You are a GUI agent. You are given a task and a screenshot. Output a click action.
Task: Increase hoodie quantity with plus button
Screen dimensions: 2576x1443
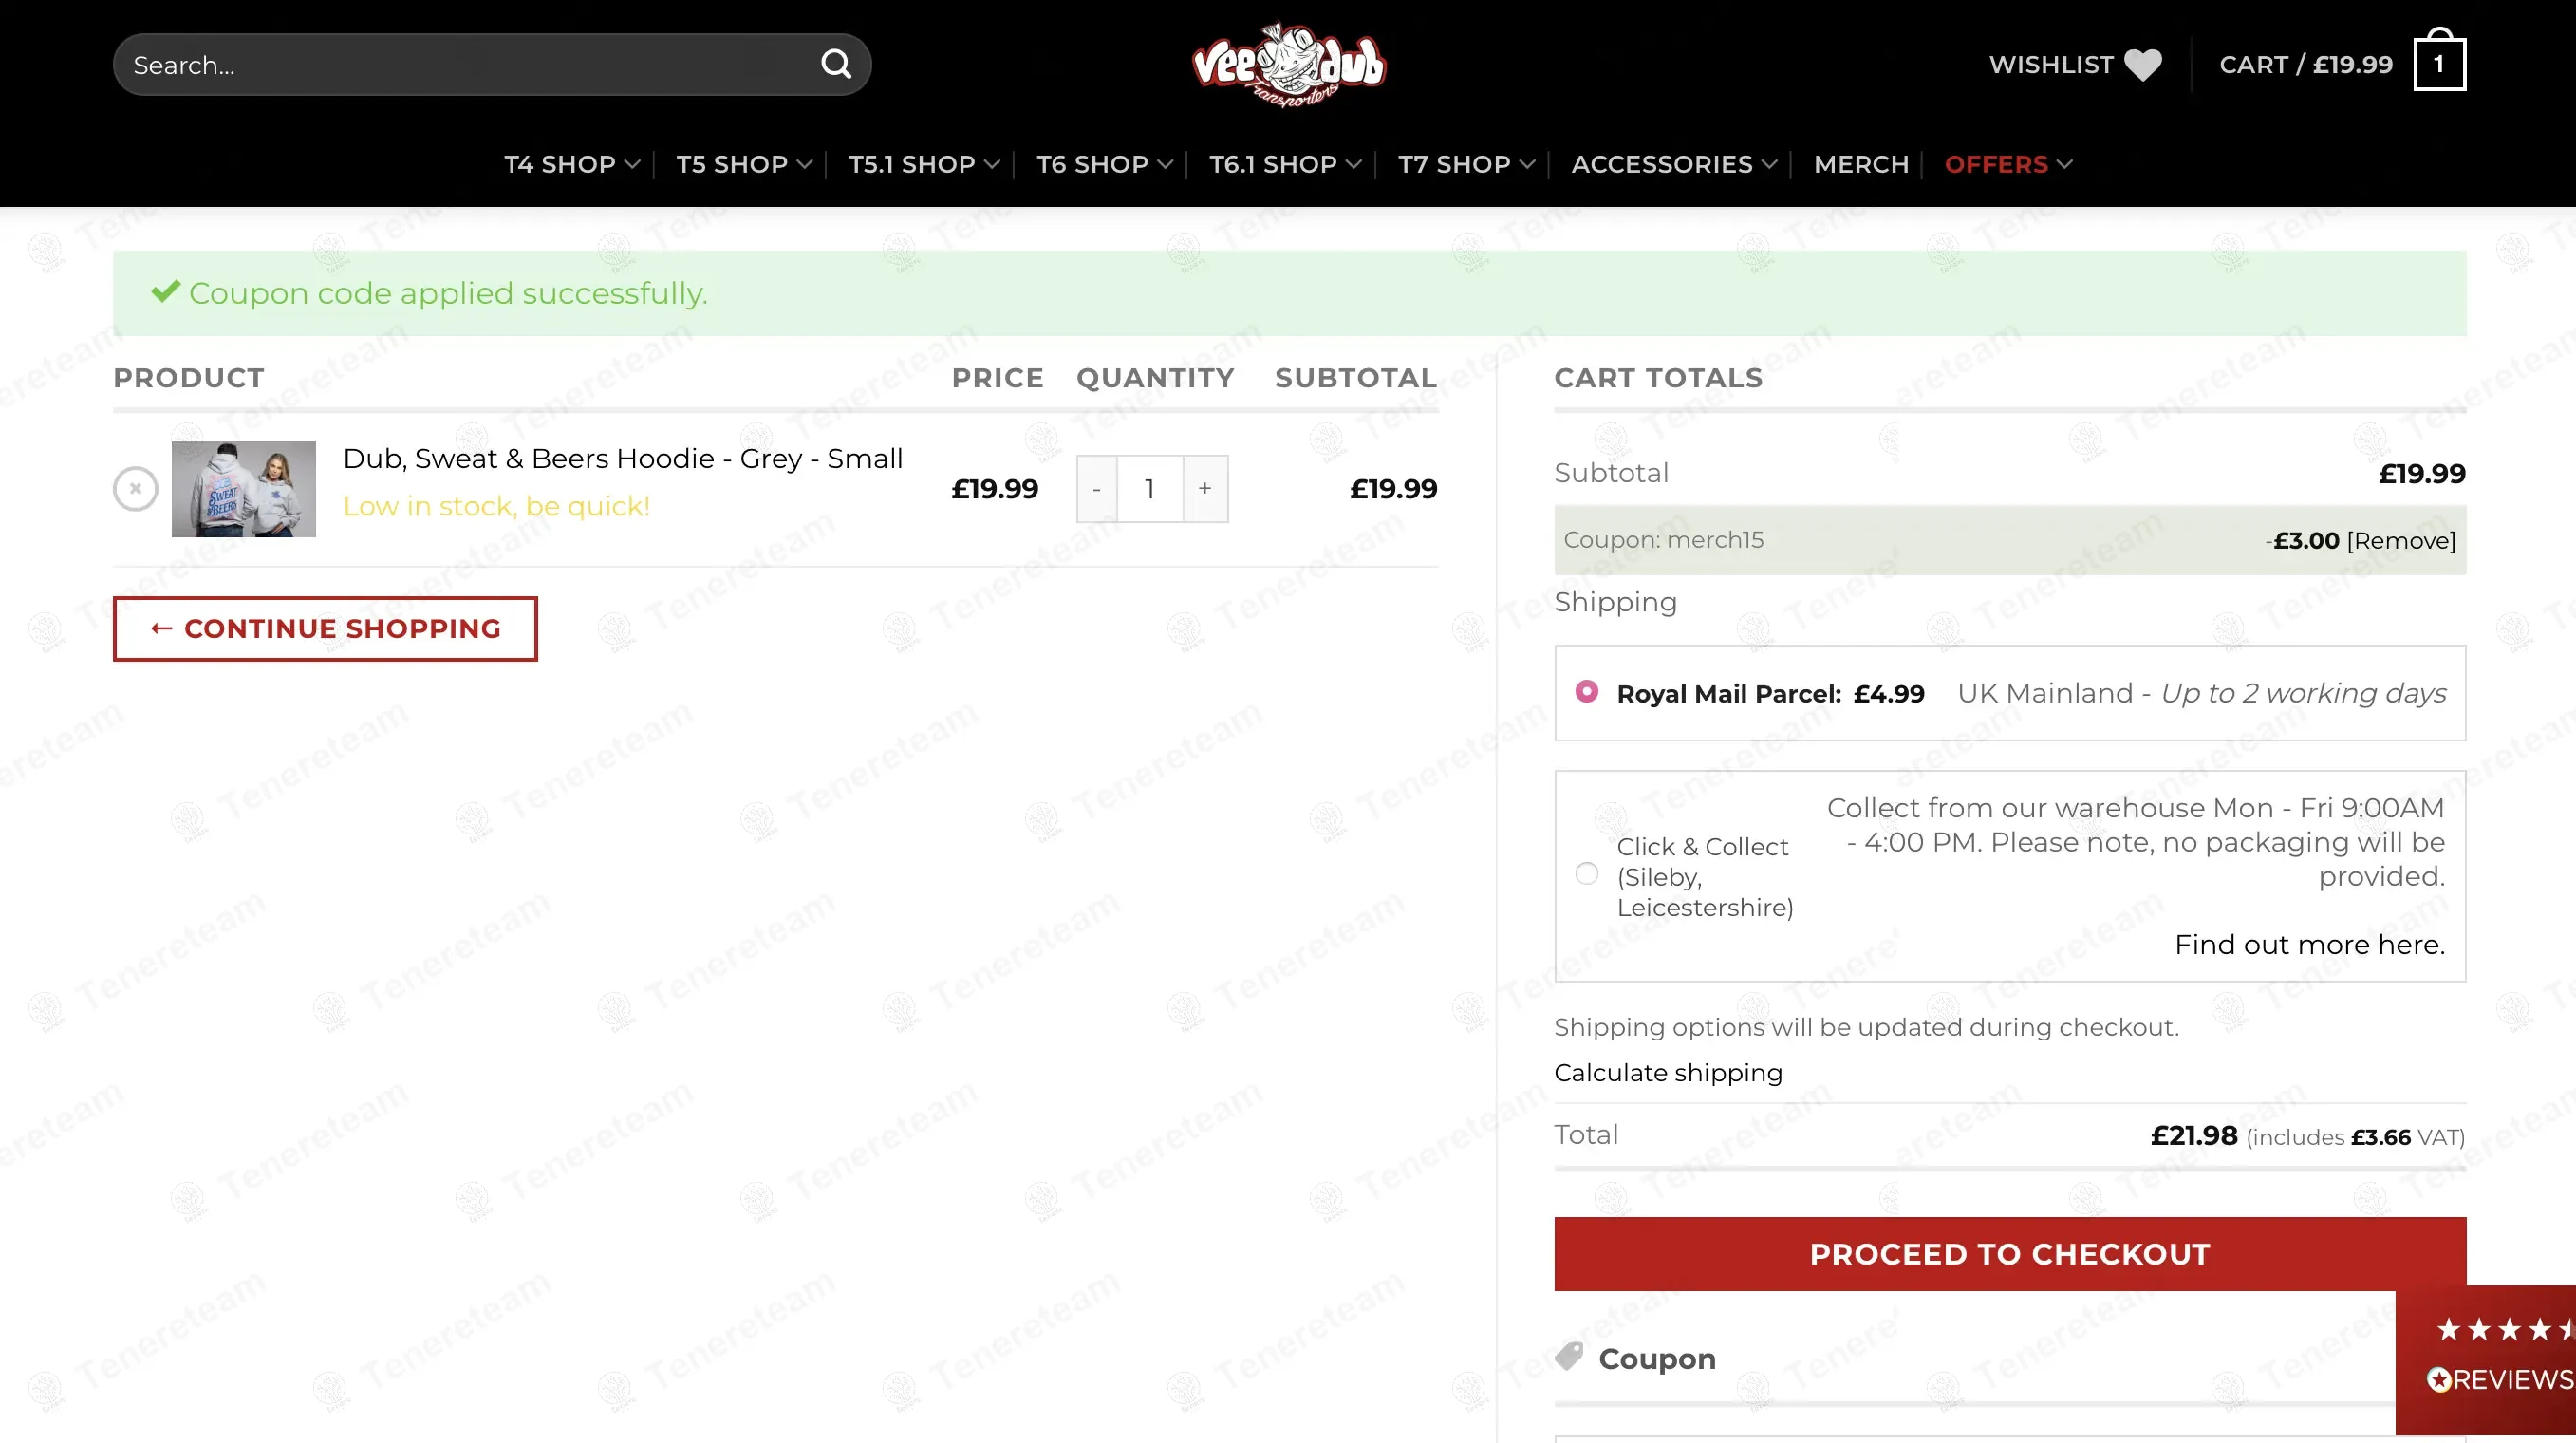1205,489
